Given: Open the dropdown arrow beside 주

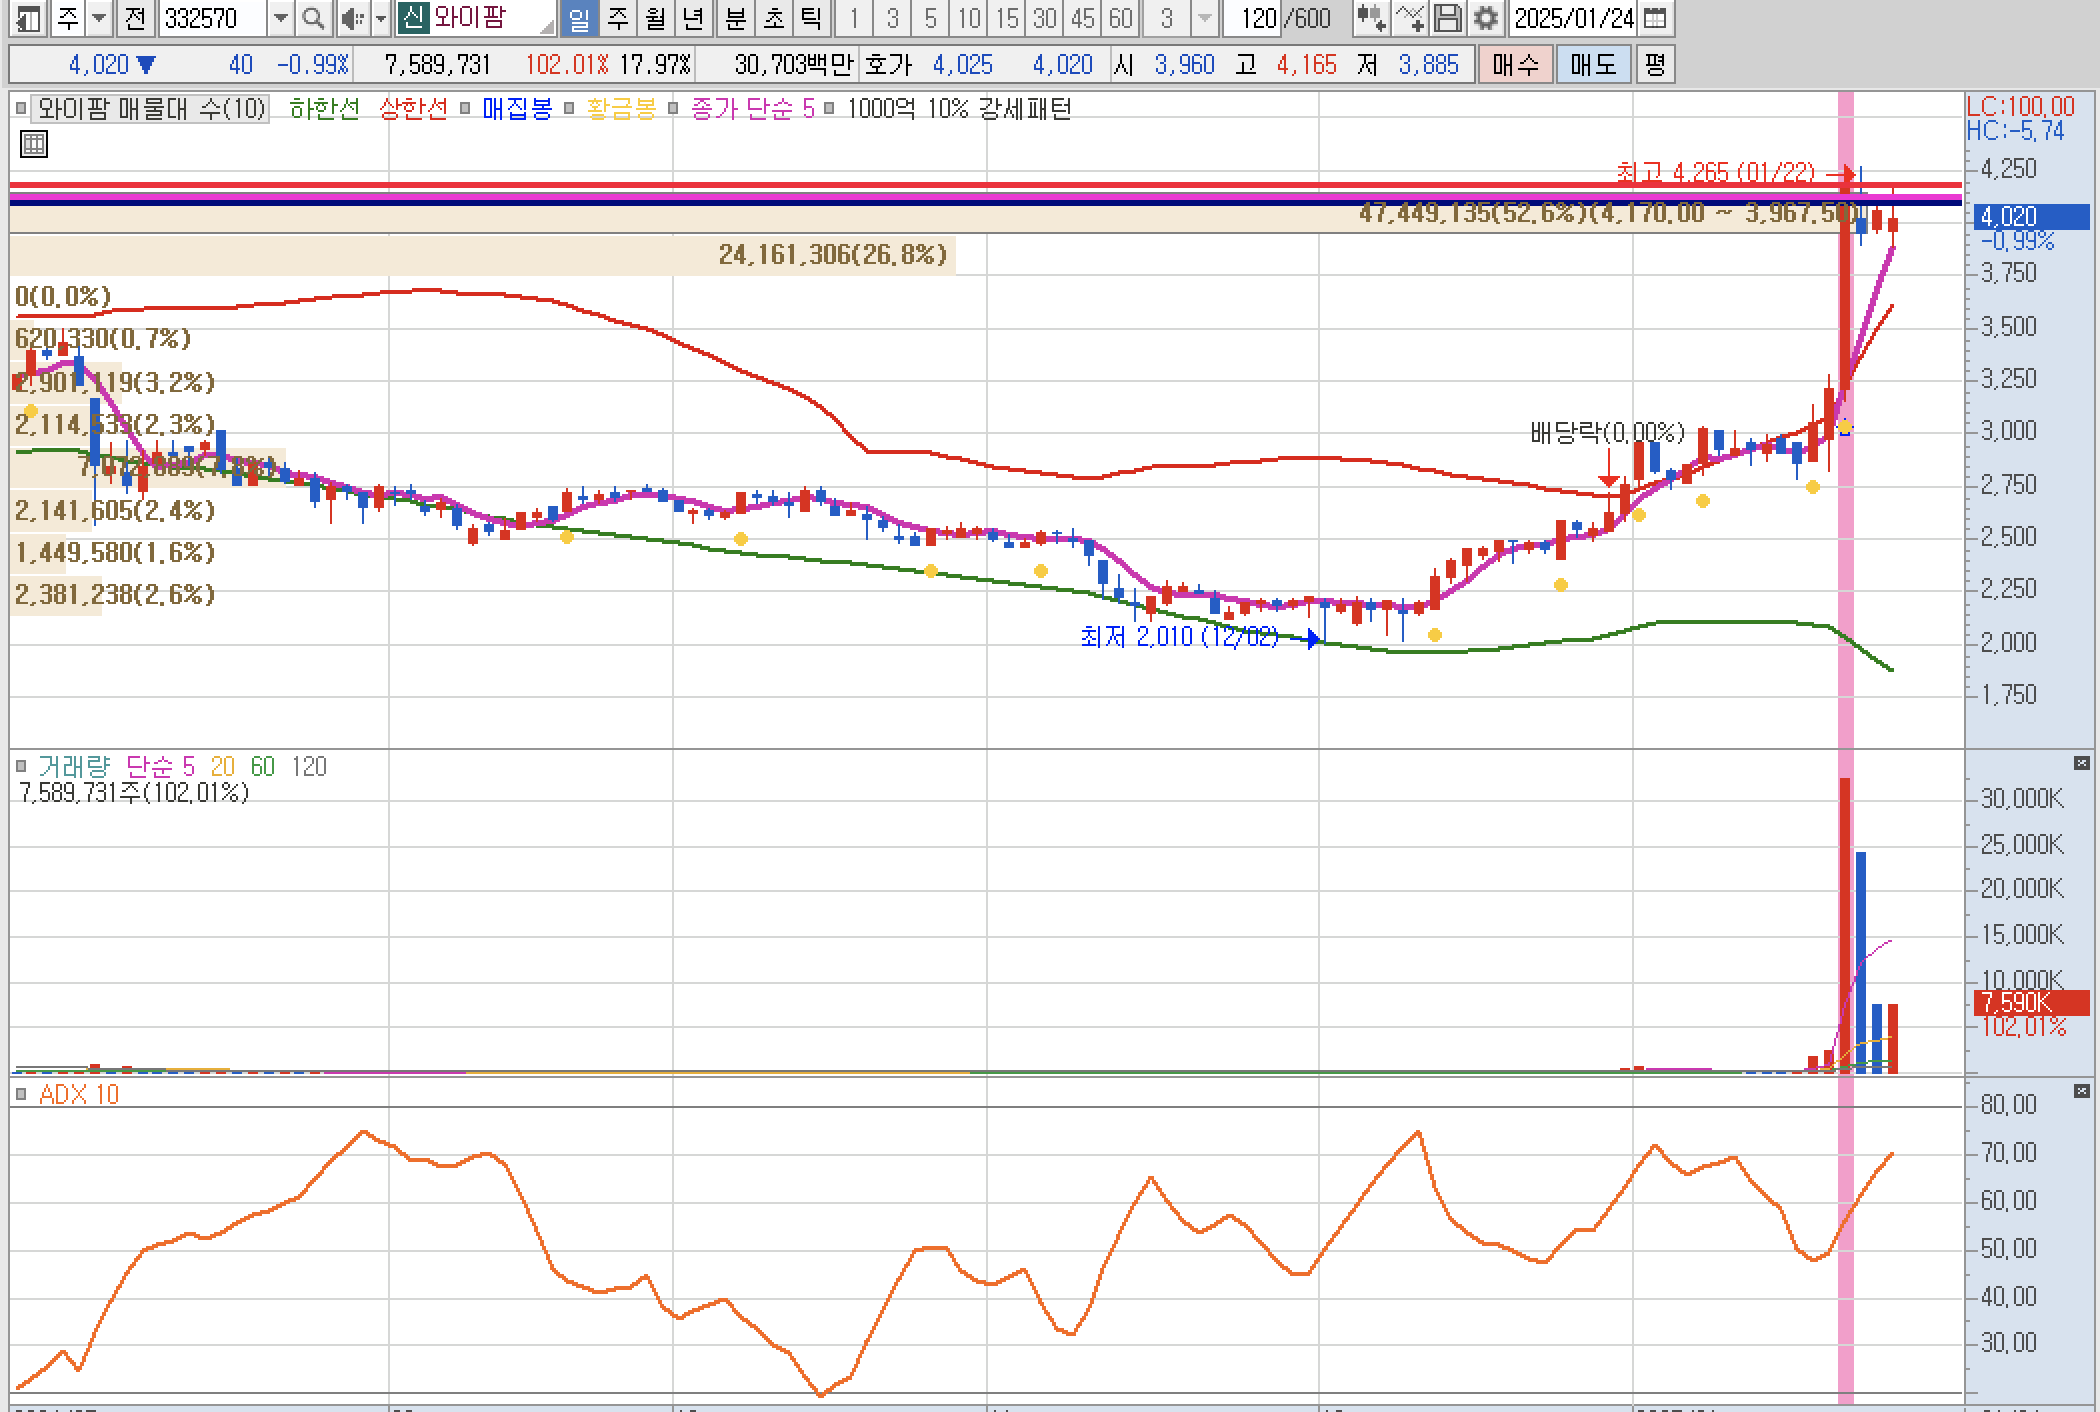Looking at the screenshot, I should click(x=99, y=18).
